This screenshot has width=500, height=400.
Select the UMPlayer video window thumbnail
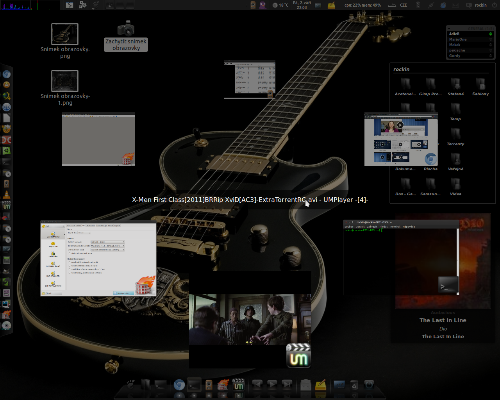click(x=250, y=320)
